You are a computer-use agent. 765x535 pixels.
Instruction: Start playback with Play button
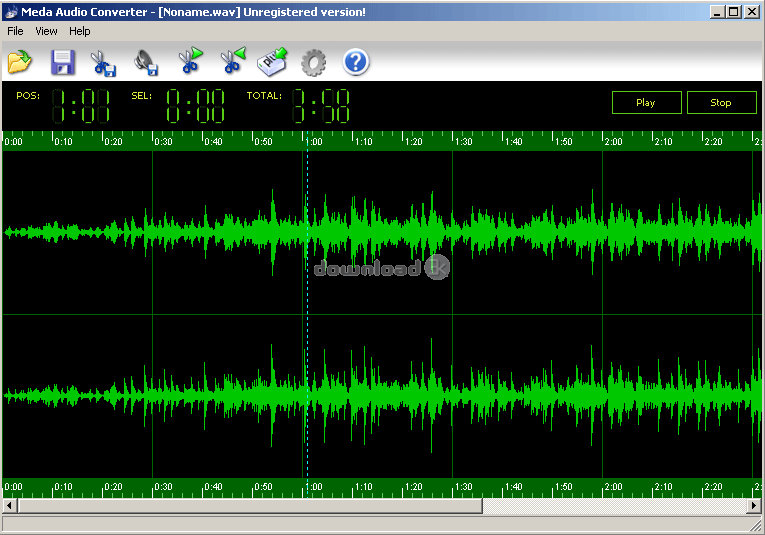click(646, 102)
